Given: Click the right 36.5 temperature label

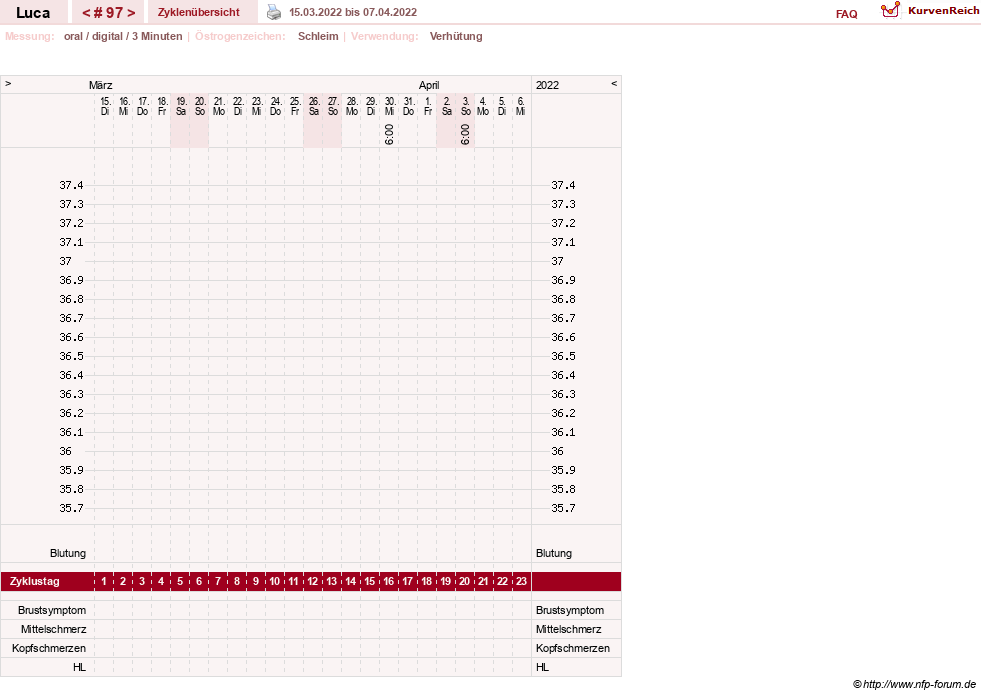Looking at the screenshot, I should 563,356.
